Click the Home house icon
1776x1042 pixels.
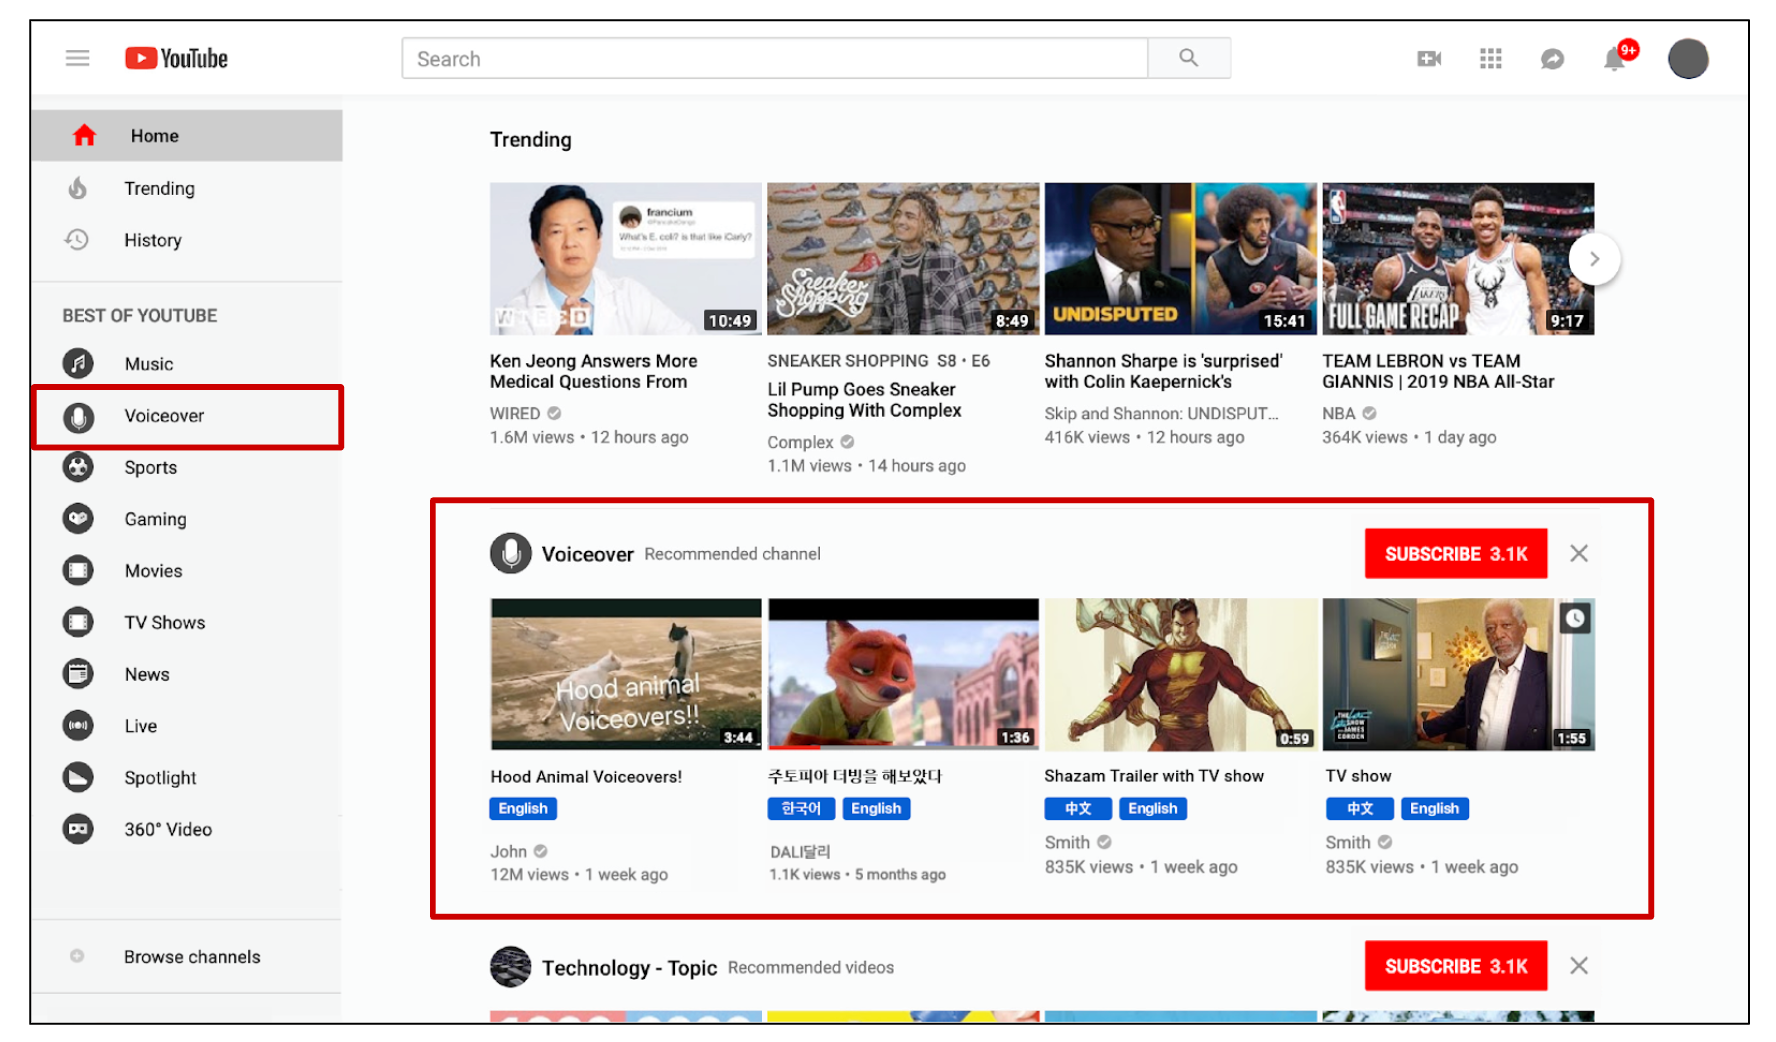pos(84,135)
